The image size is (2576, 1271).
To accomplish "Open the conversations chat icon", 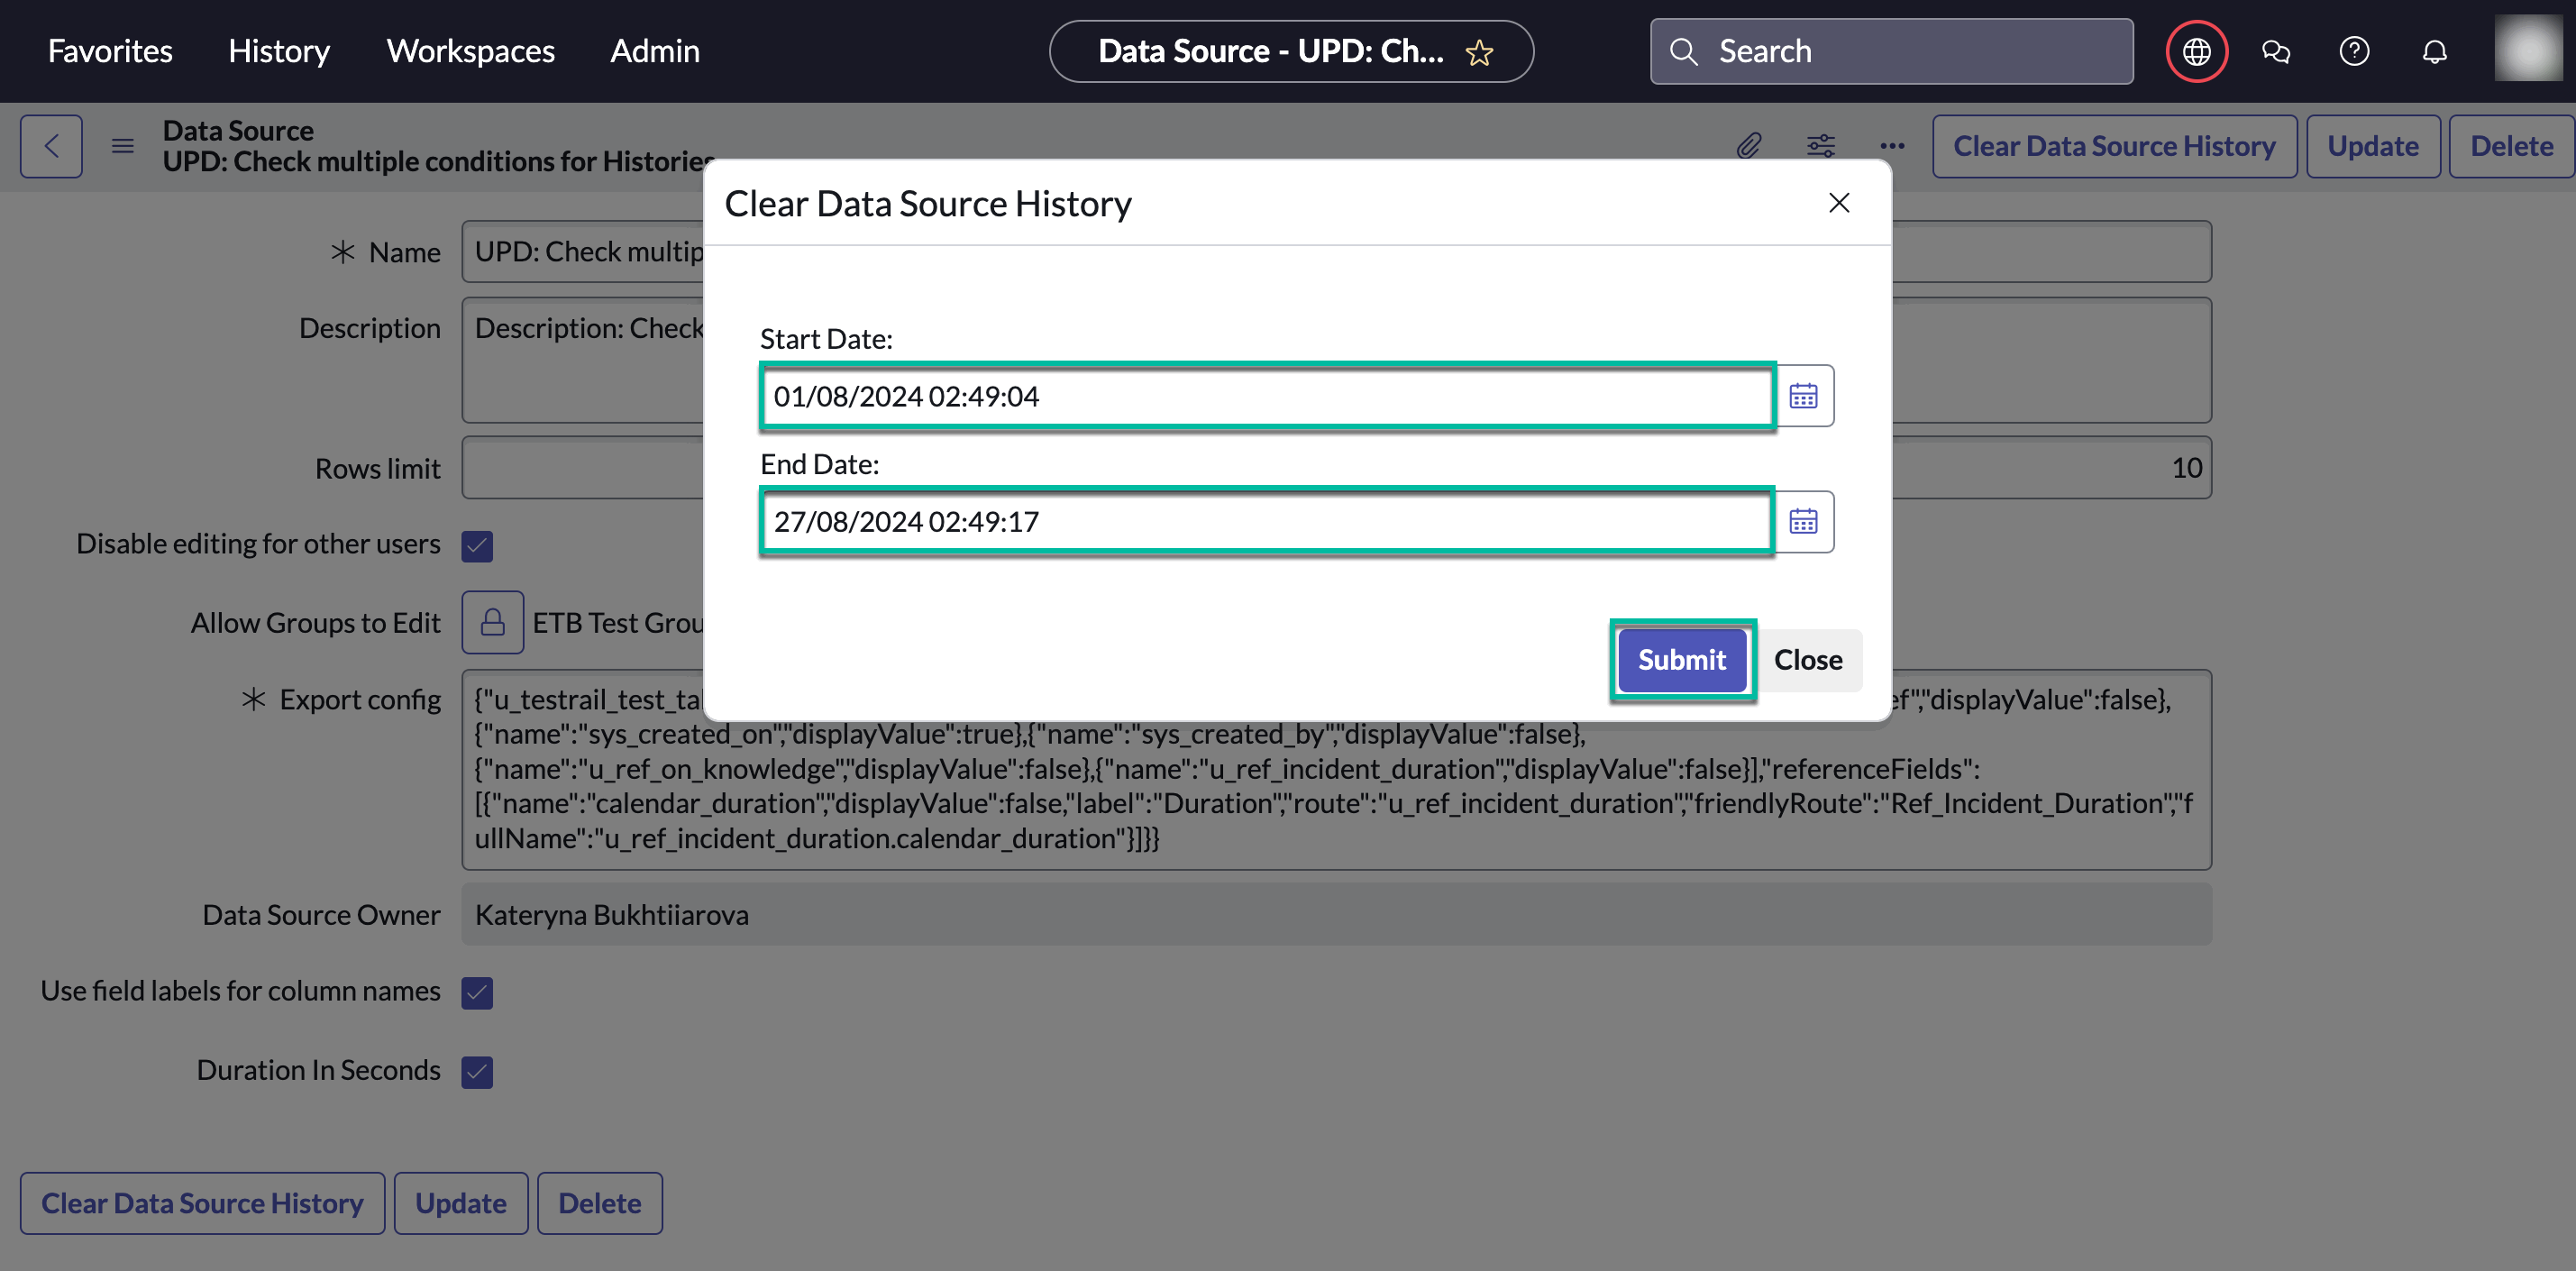I will click(2276, 51).
